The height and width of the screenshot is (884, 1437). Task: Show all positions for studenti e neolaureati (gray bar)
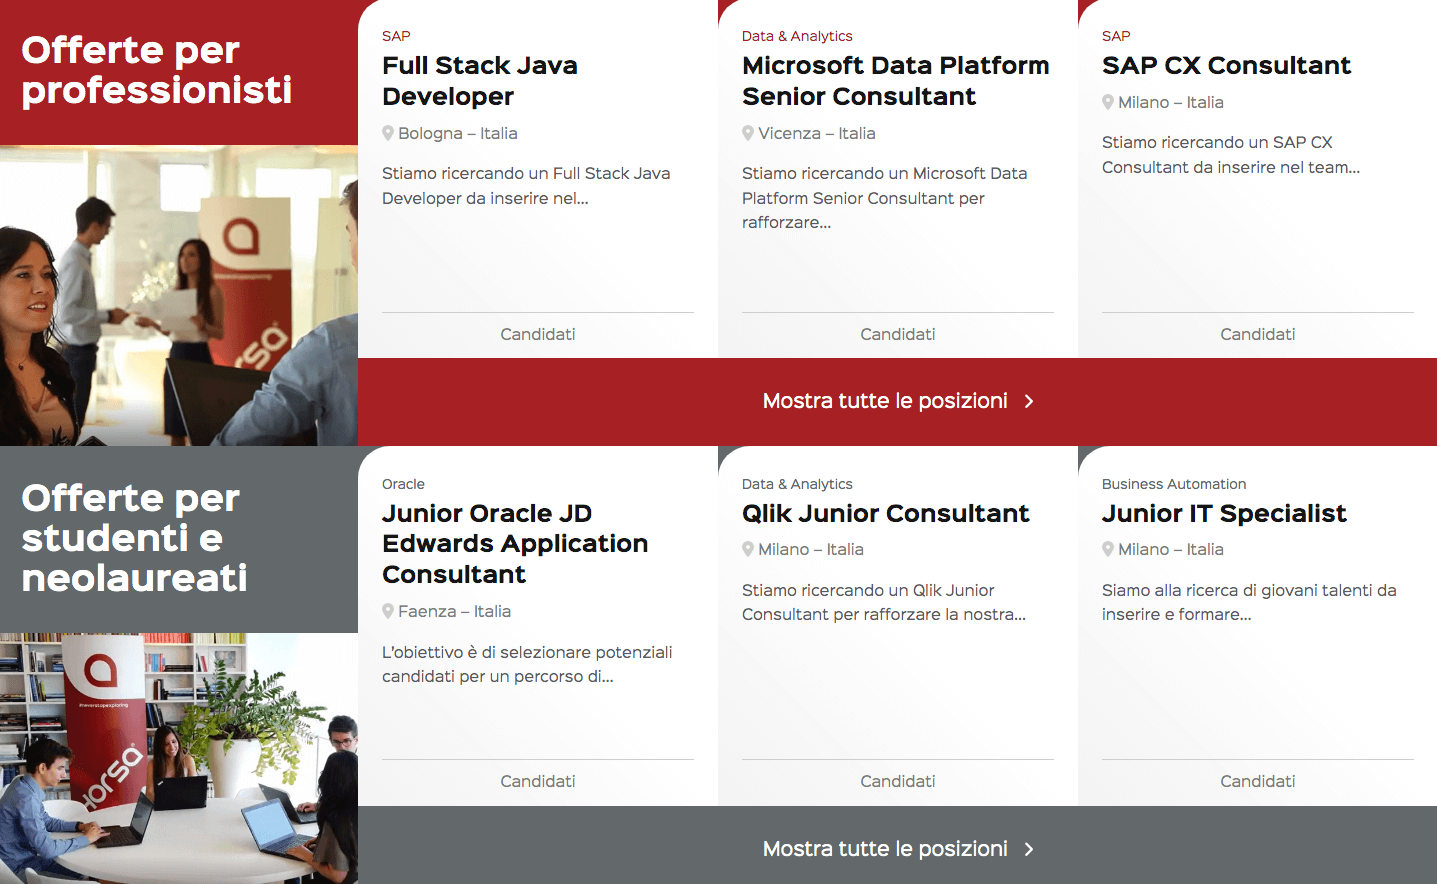[897, 849]
